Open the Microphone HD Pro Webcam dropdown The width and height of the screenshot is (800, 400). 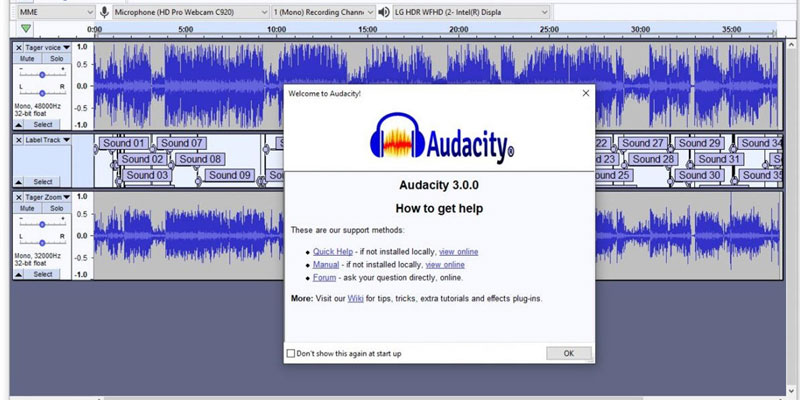click(x=191, y=12)
